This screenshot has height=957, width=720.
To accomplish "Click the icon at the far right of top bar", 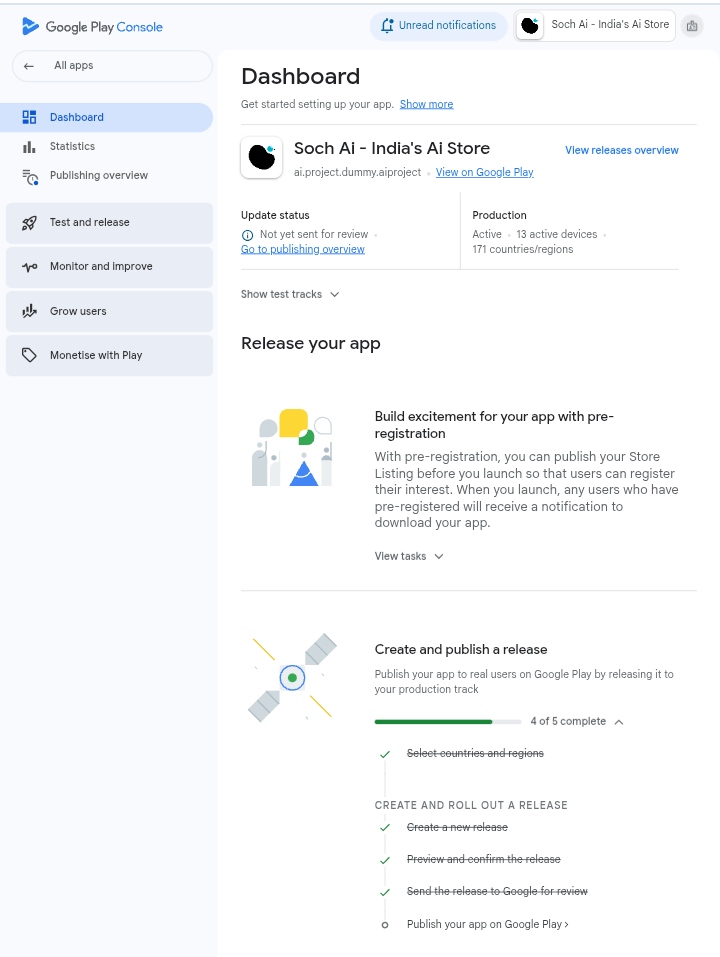I will point(692,26).
